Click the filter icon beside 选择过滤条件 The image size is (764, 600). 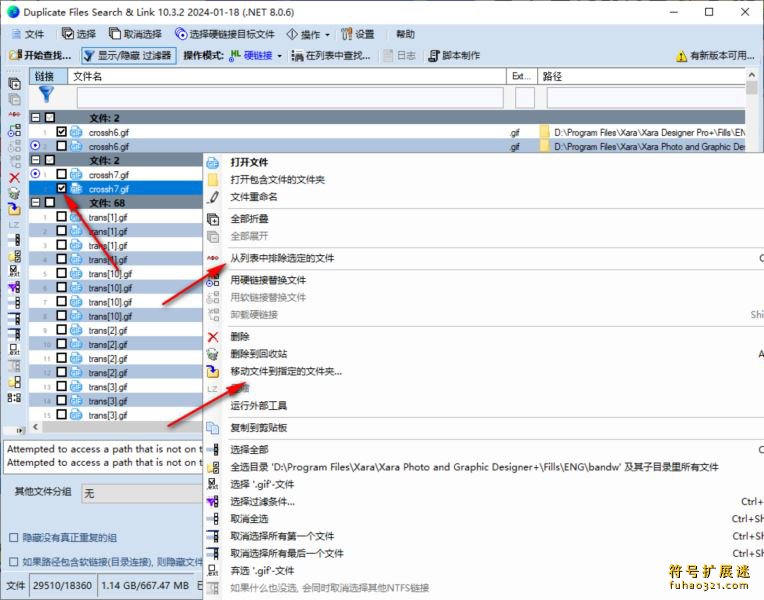pyautogui.click(x=213, y=502)
